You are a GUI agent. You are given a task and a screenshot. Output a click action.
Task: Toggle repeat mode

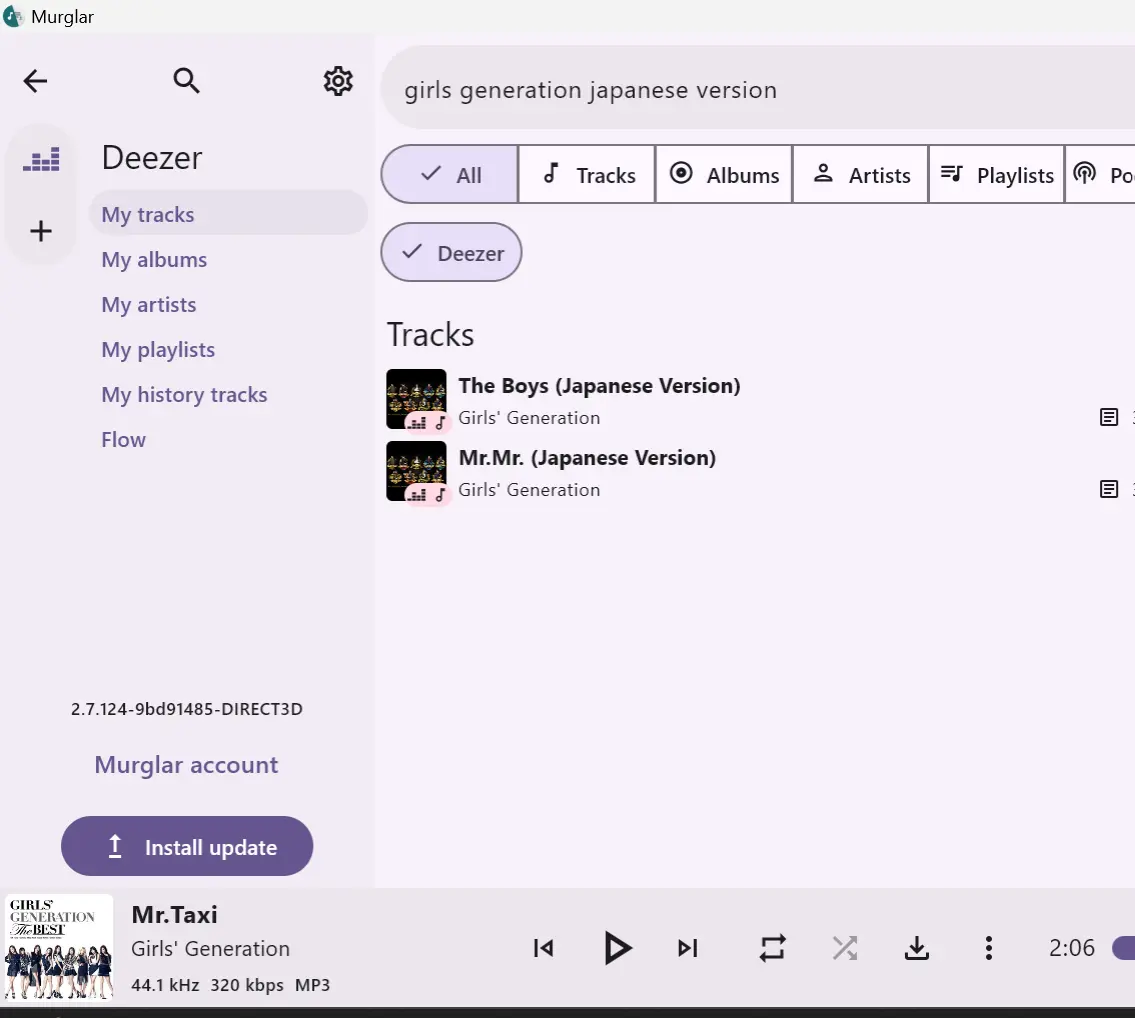click(772, 948)
